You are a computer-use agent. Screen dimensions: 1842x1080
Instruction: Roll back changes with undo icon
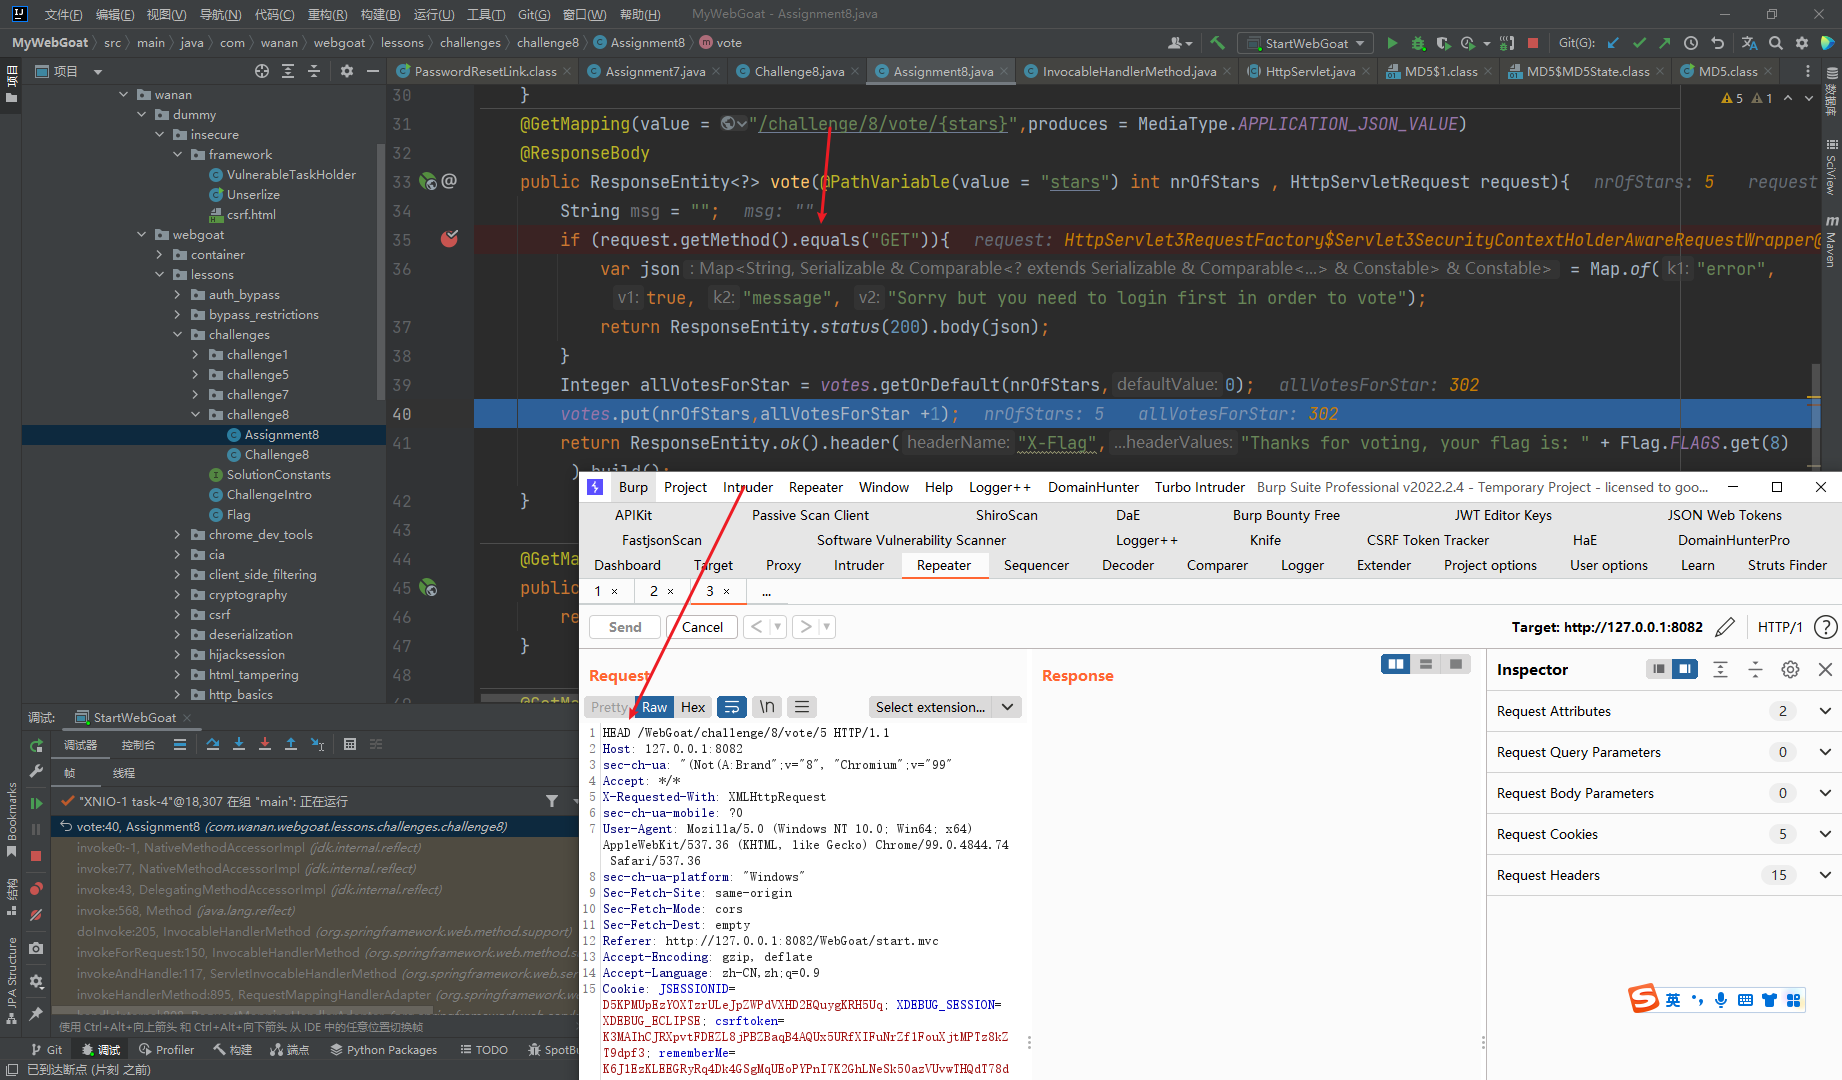coord(1718,43)
